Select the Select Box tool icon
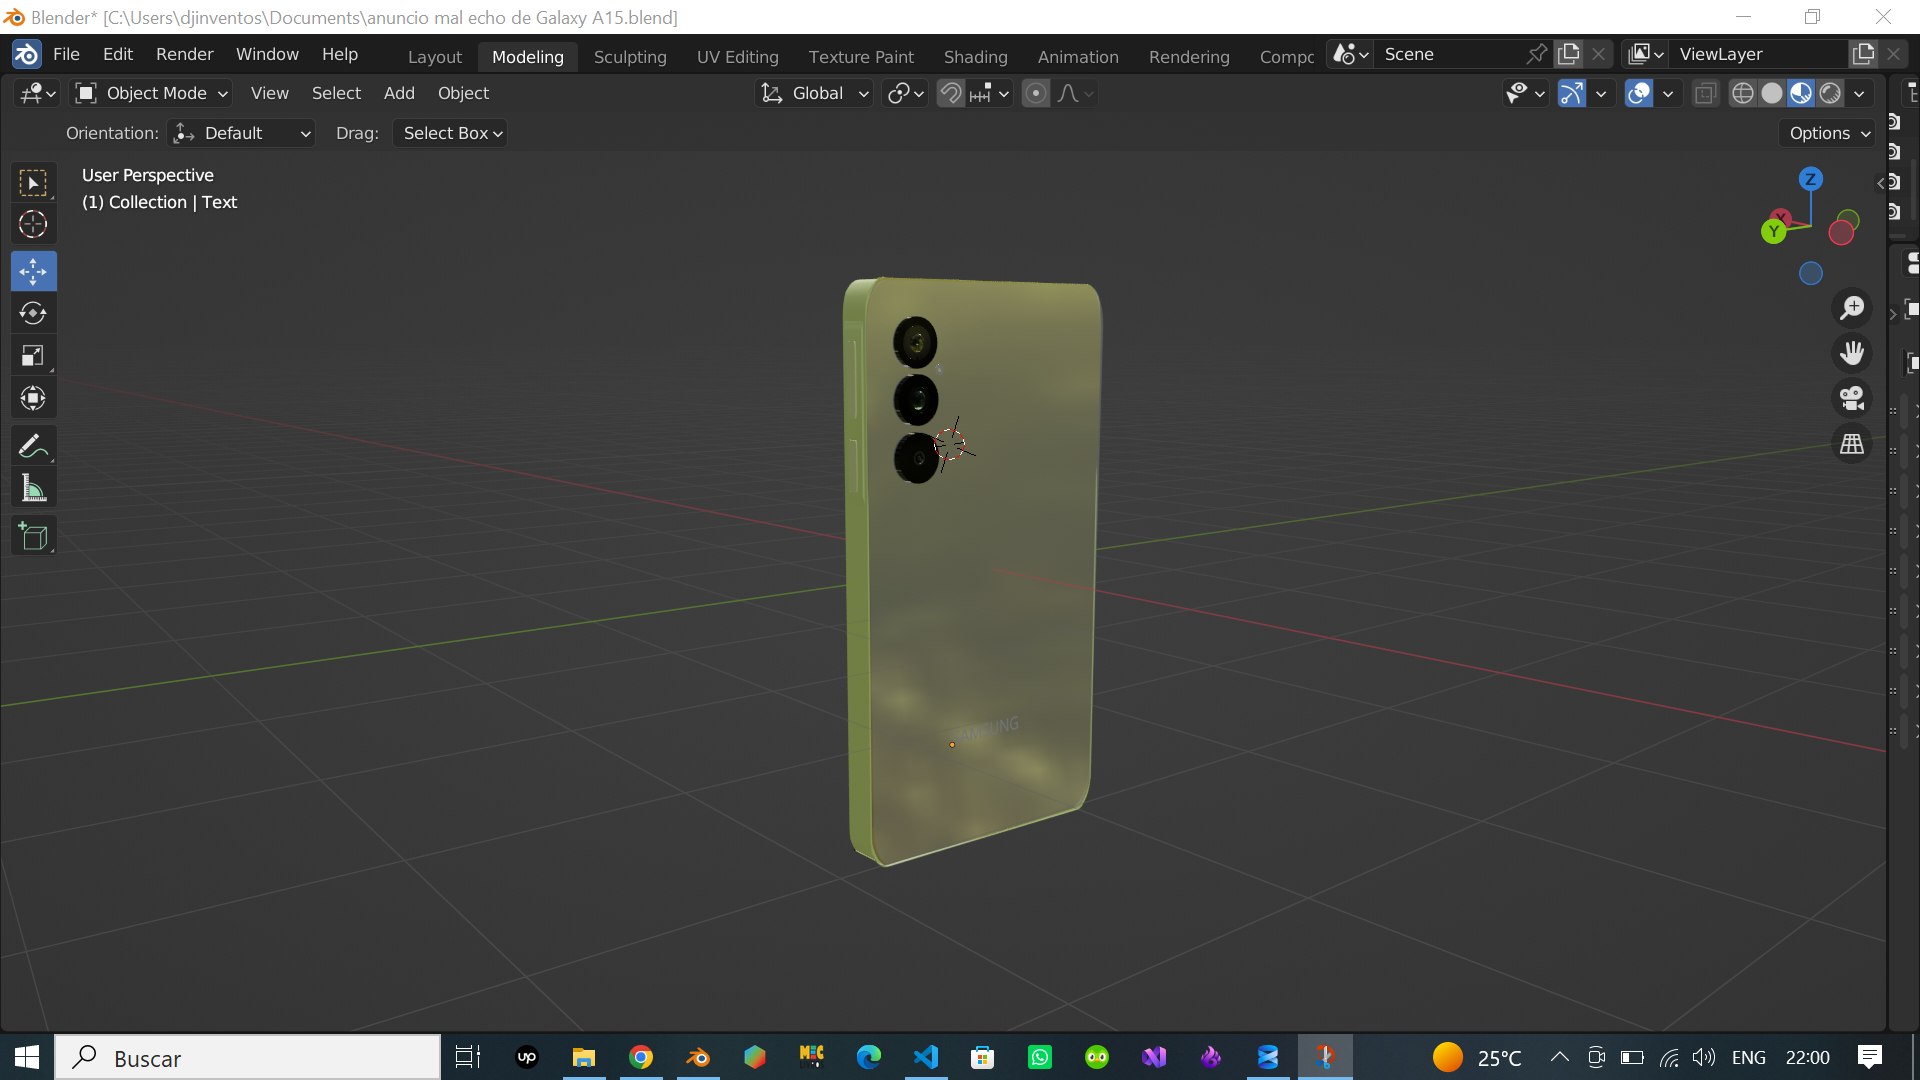This screenshot has width=1920, height=1080. [33, 183]
